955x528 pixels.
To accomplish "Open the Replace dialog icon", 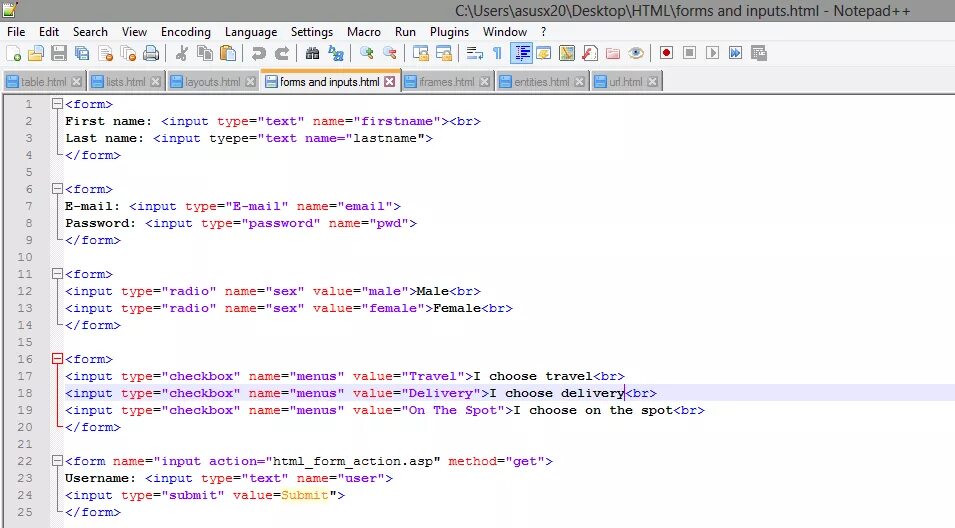I will click(x=336, y=54).
